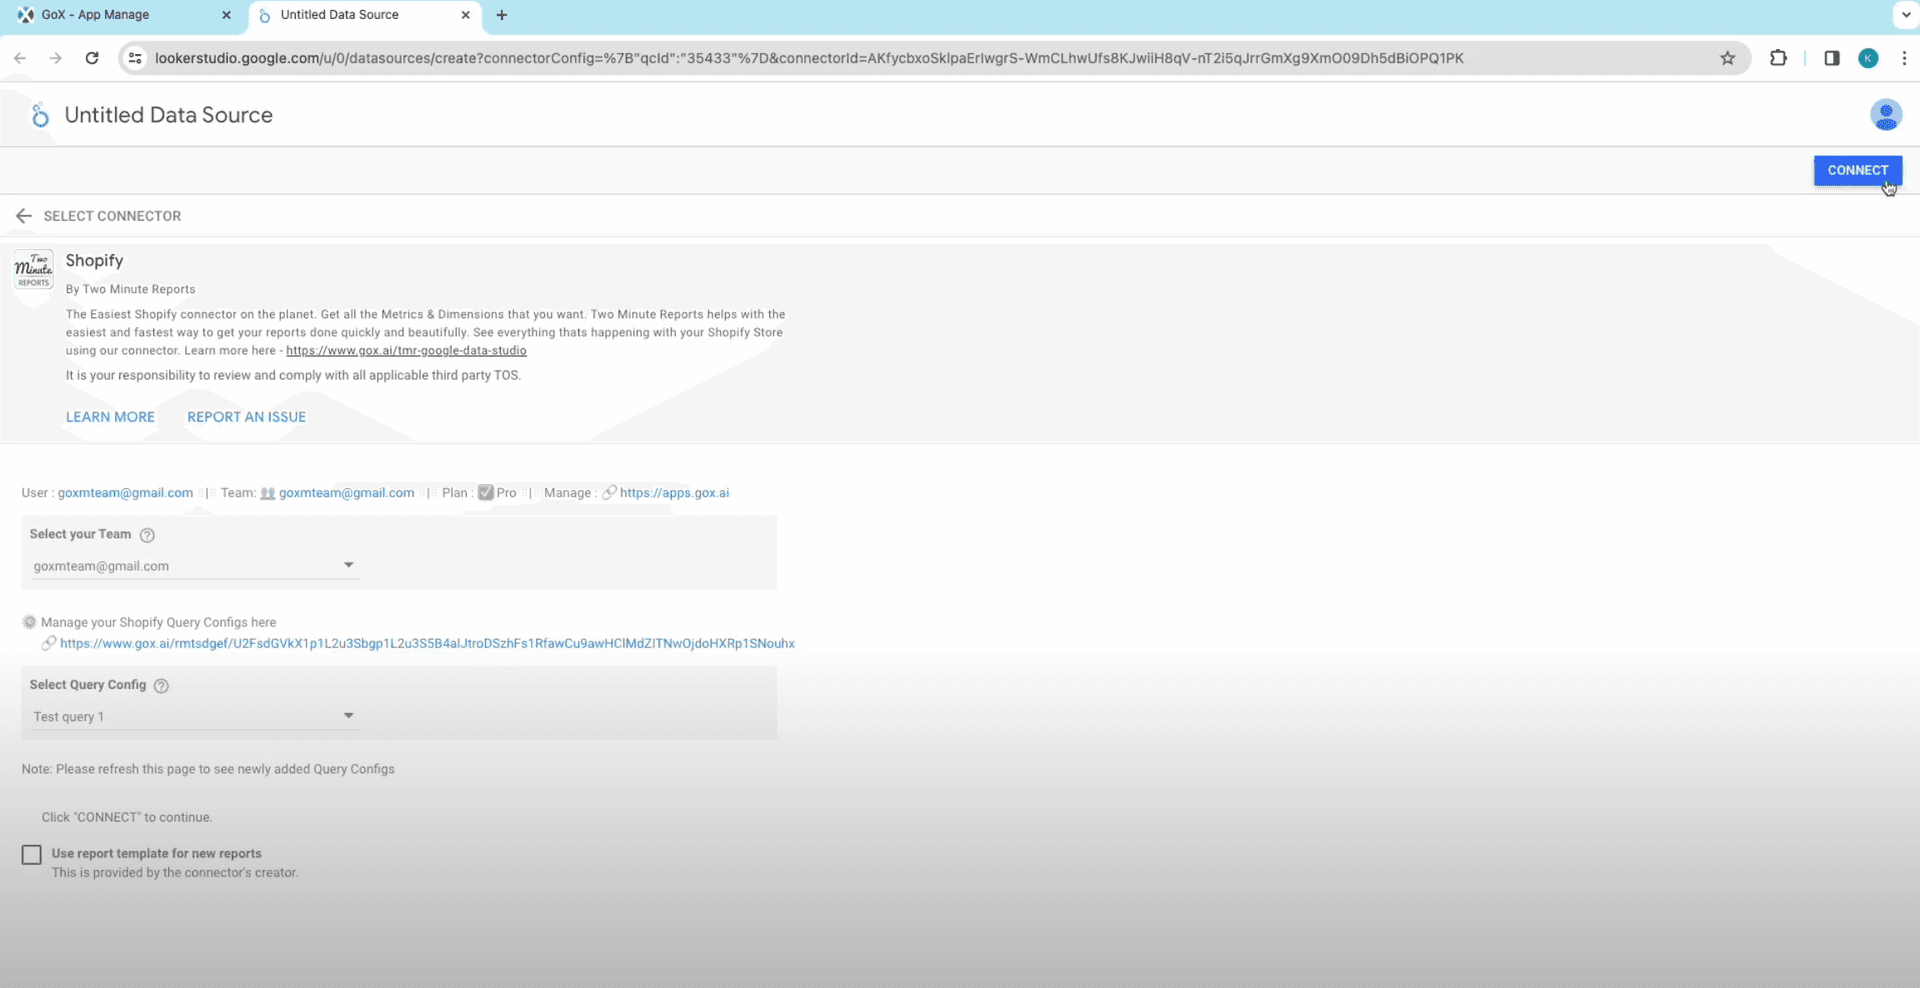Screen dimensions: 1920x988
Task: Open a new browser tab
Action: [x=502, y=15]
